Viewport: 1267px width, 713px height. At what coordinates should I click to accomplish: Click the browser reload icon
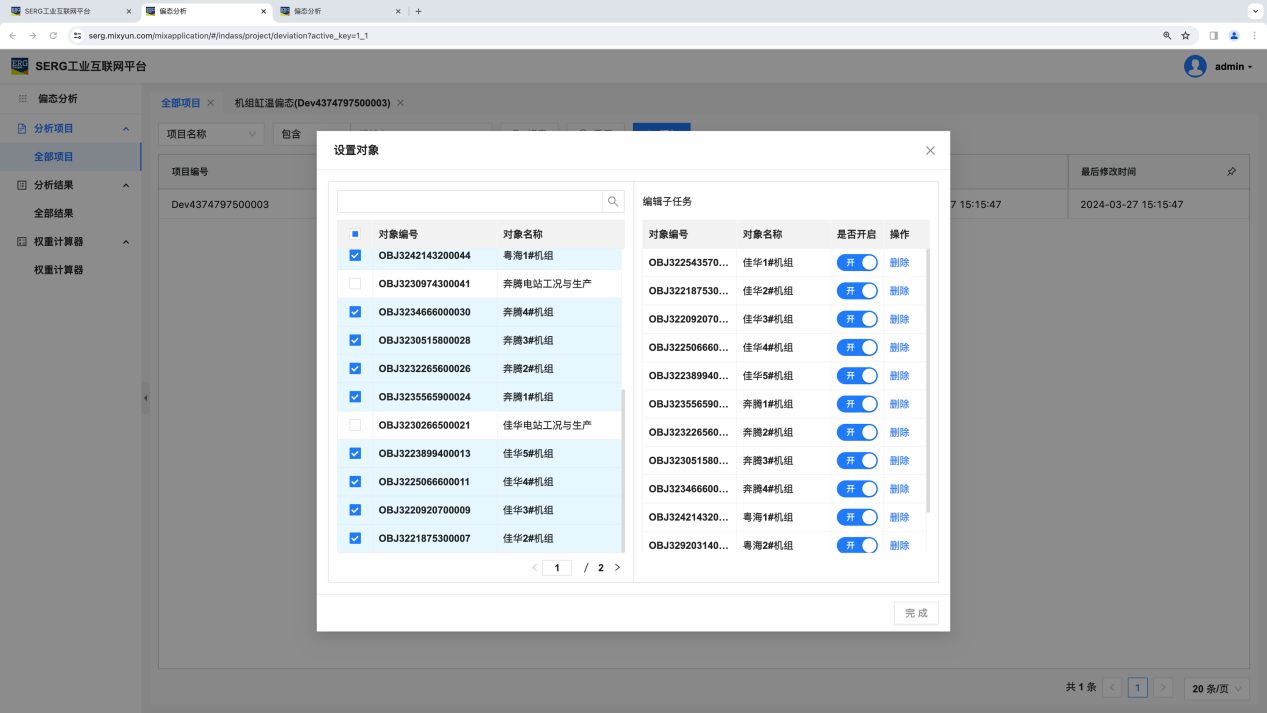pos(53,35)
